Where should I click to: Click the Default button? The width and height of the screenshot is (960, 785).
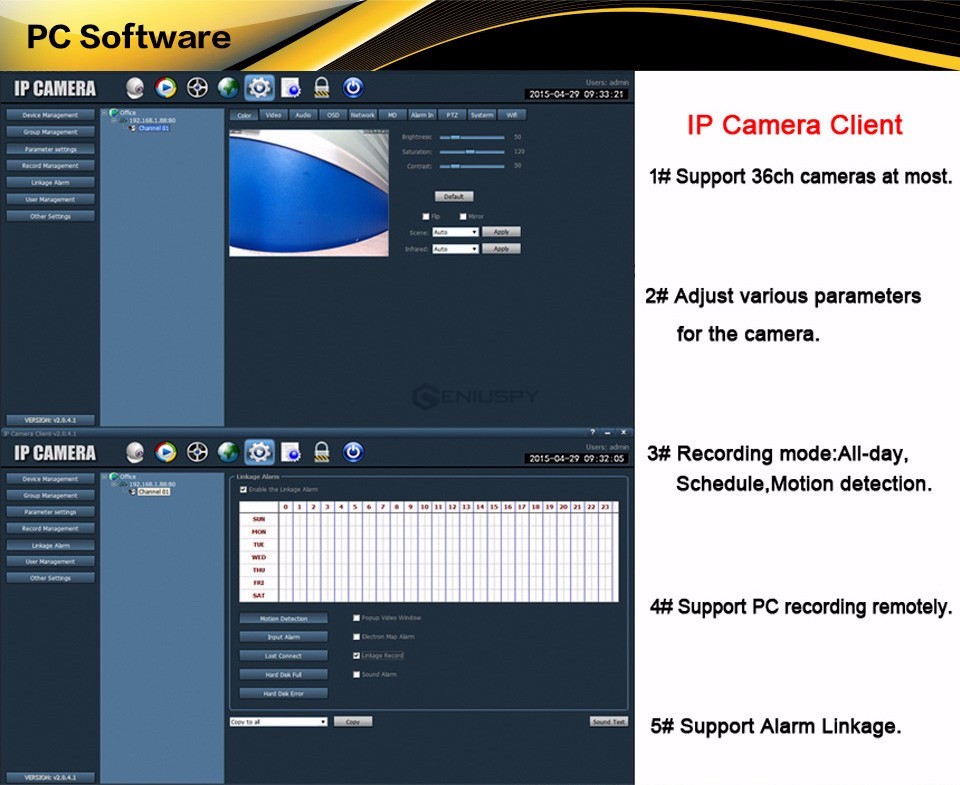coord(453,196)
